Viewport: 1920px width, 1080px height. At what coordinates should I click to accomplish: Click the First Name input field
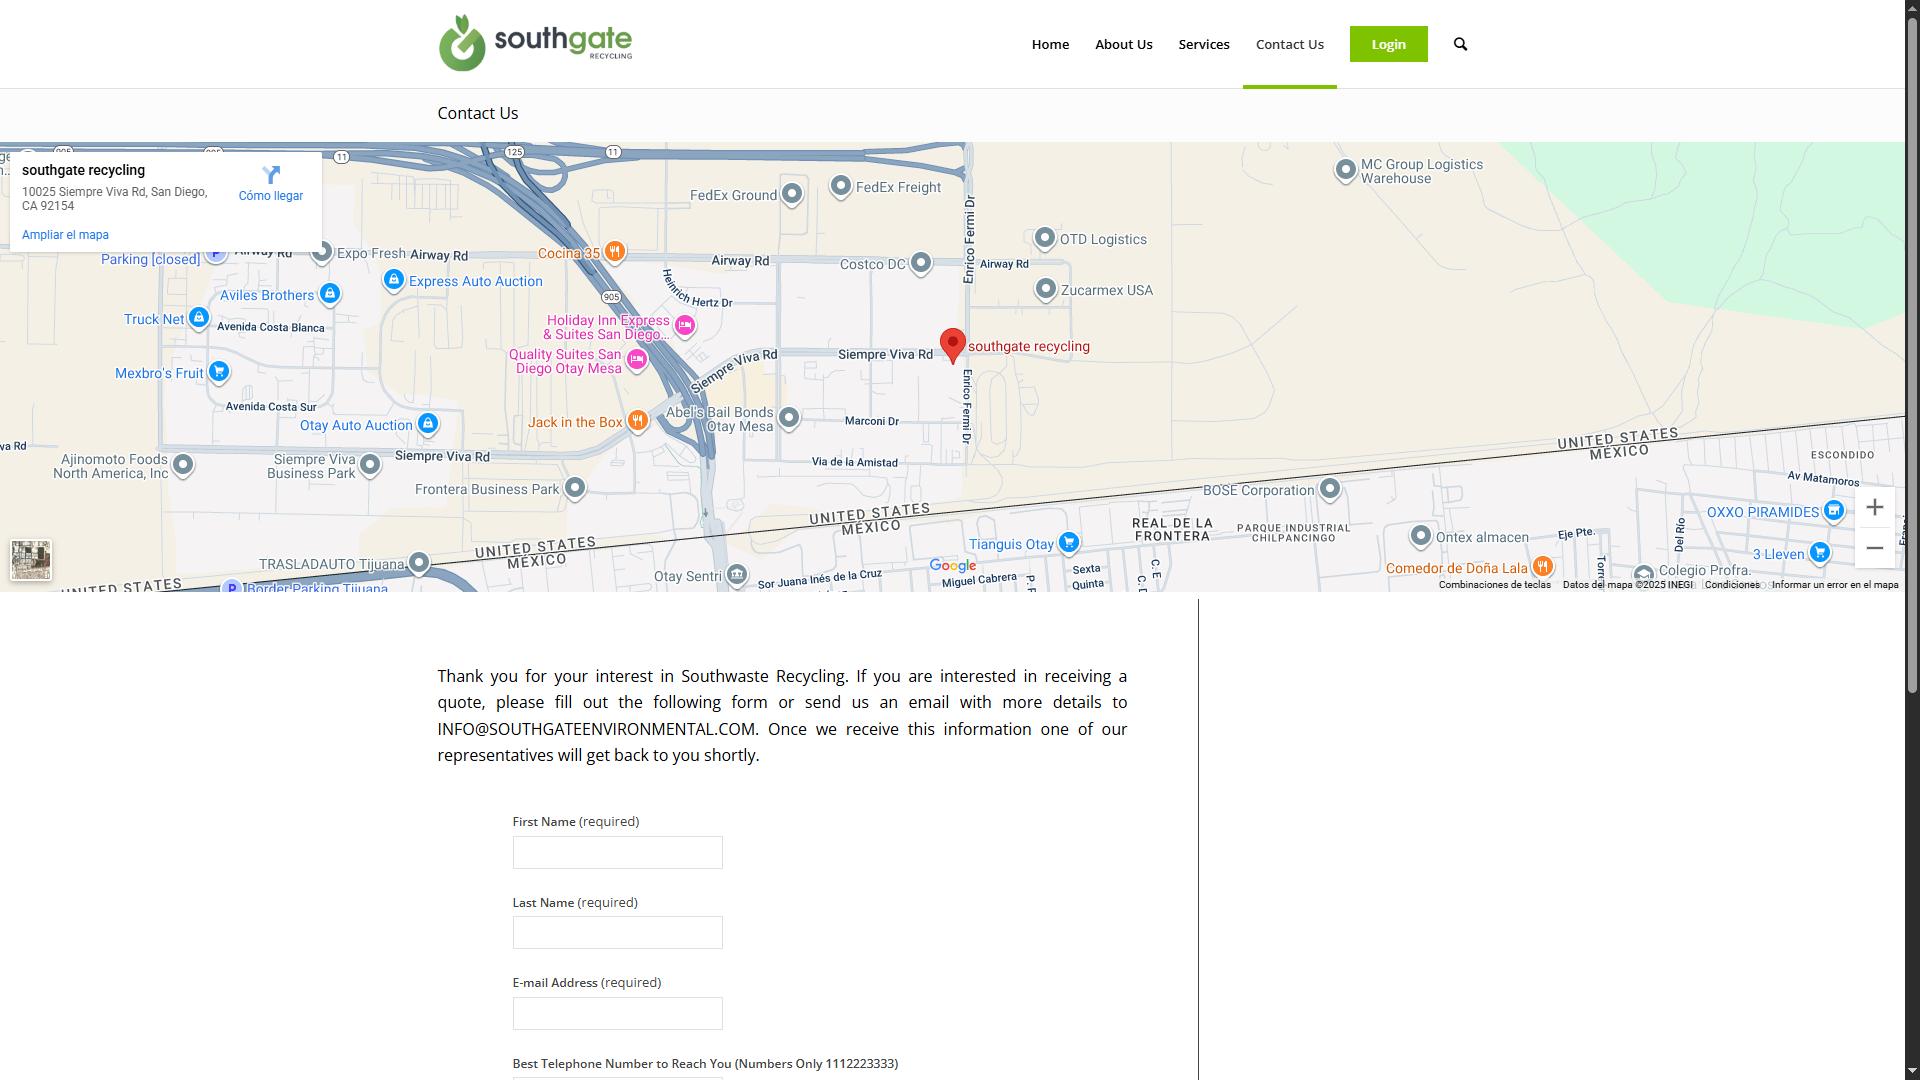tap(617, 852)
